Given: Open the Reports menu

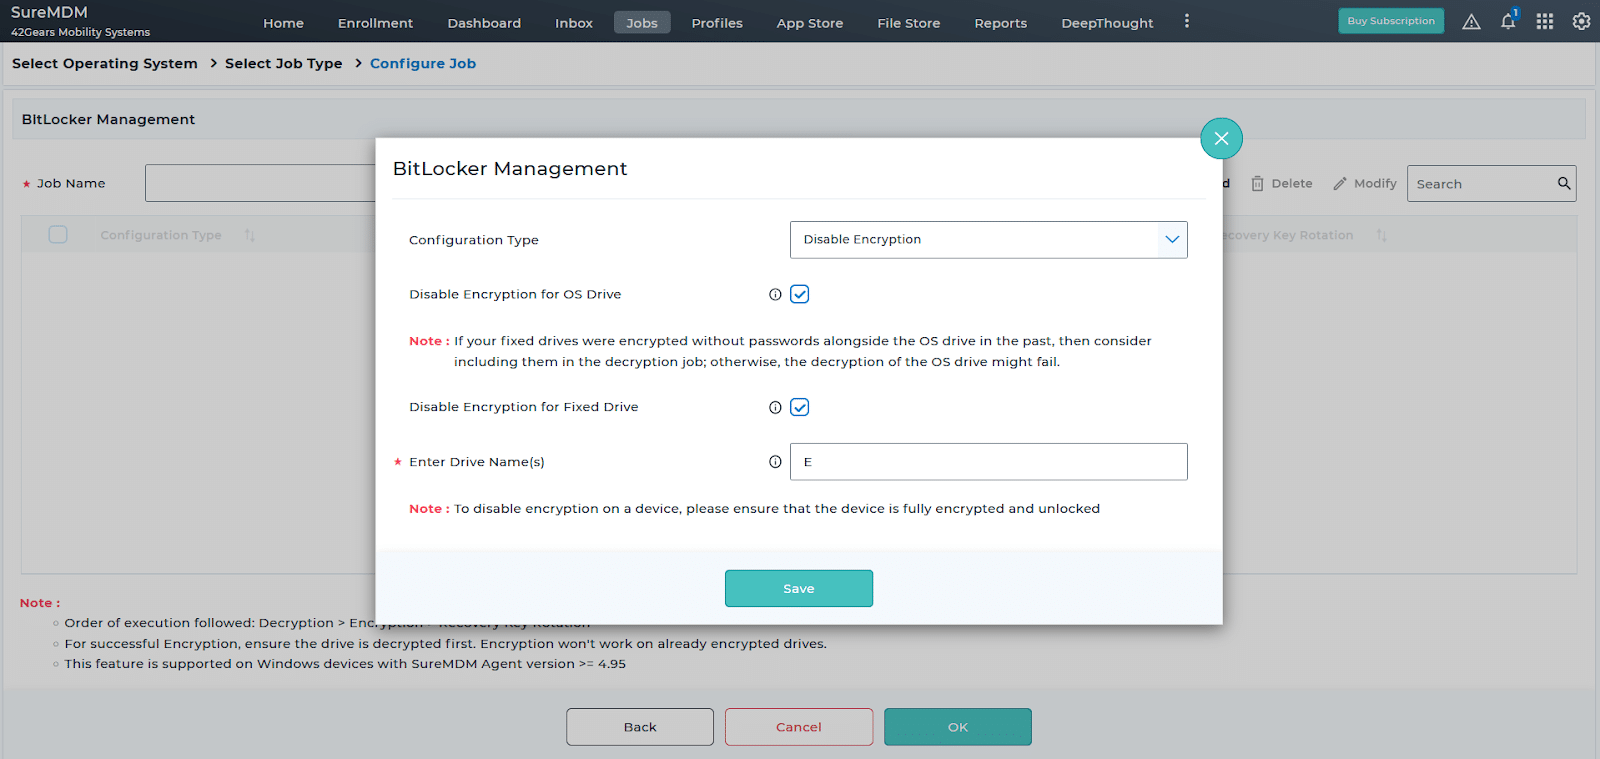Looking at the screenshot, I should click(x=1001, y=23).
